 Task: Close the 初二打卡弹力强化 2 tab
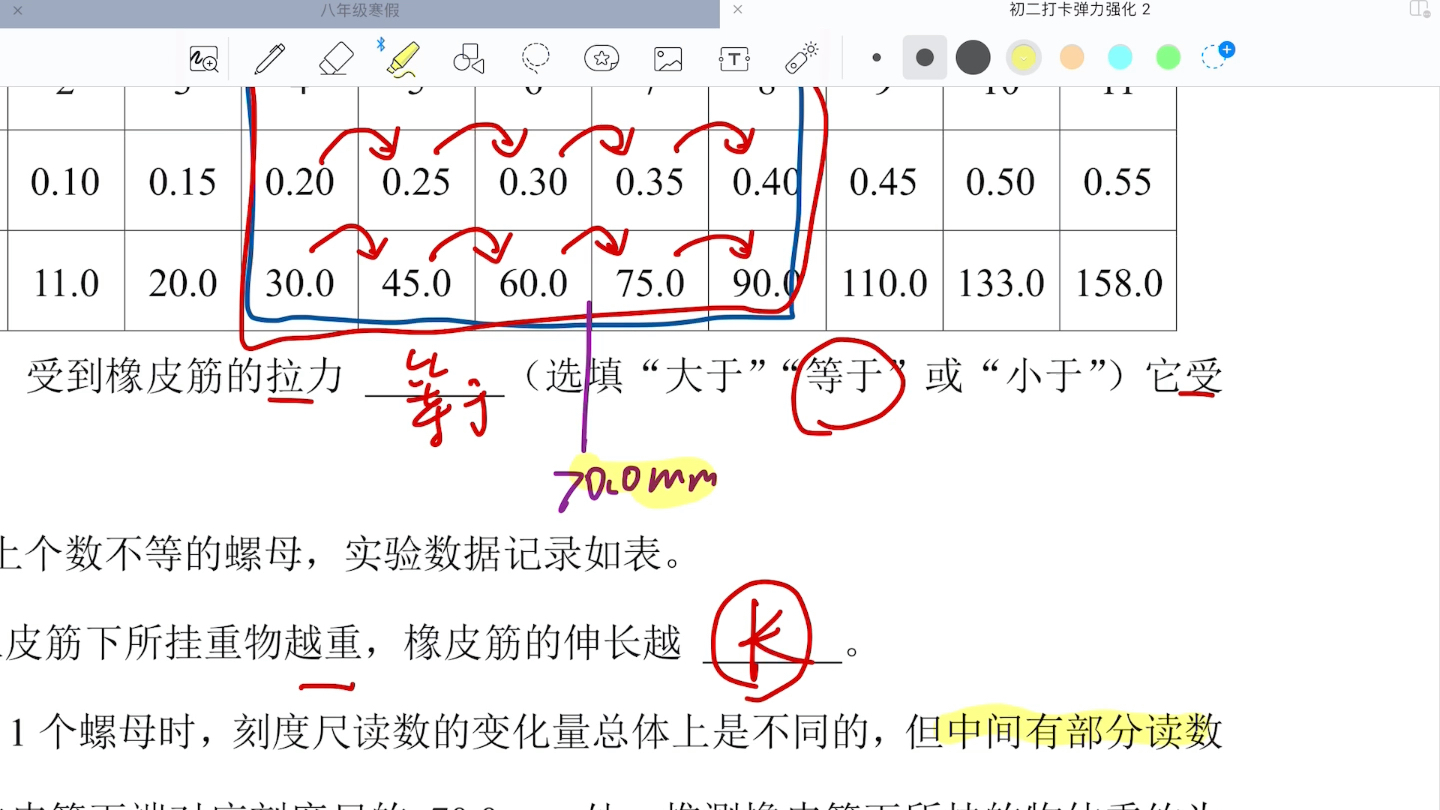coord(737,9)
